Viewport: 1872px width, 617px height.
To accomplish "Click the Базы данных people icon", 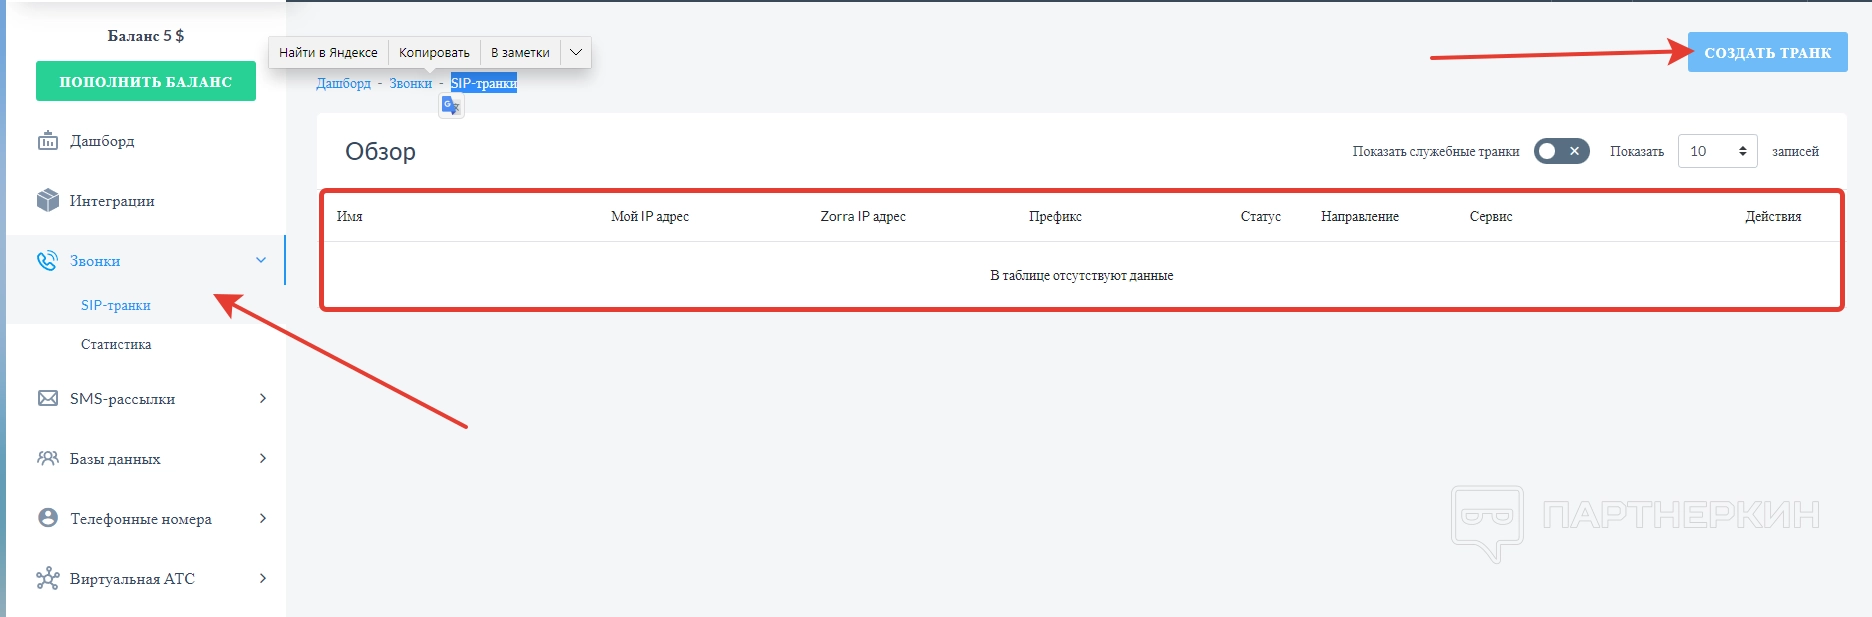I will [x=47, y=459].
